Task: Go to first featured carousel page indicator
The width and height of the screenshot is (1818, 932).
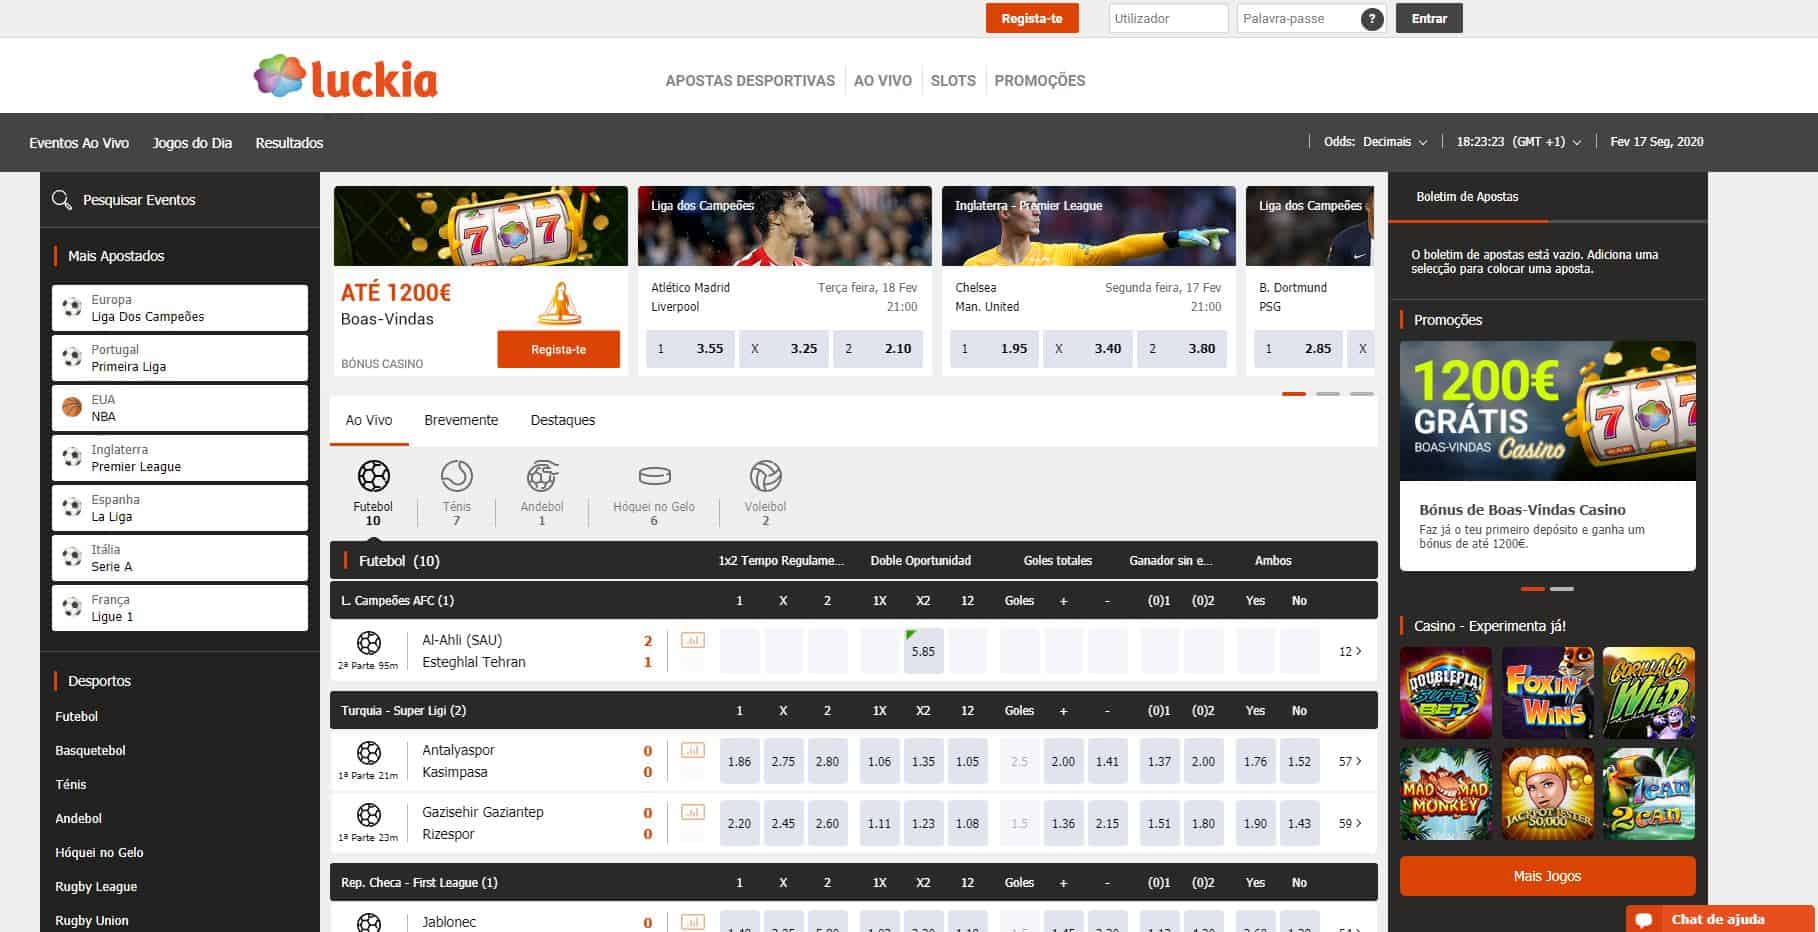Action: (1294, 393)
